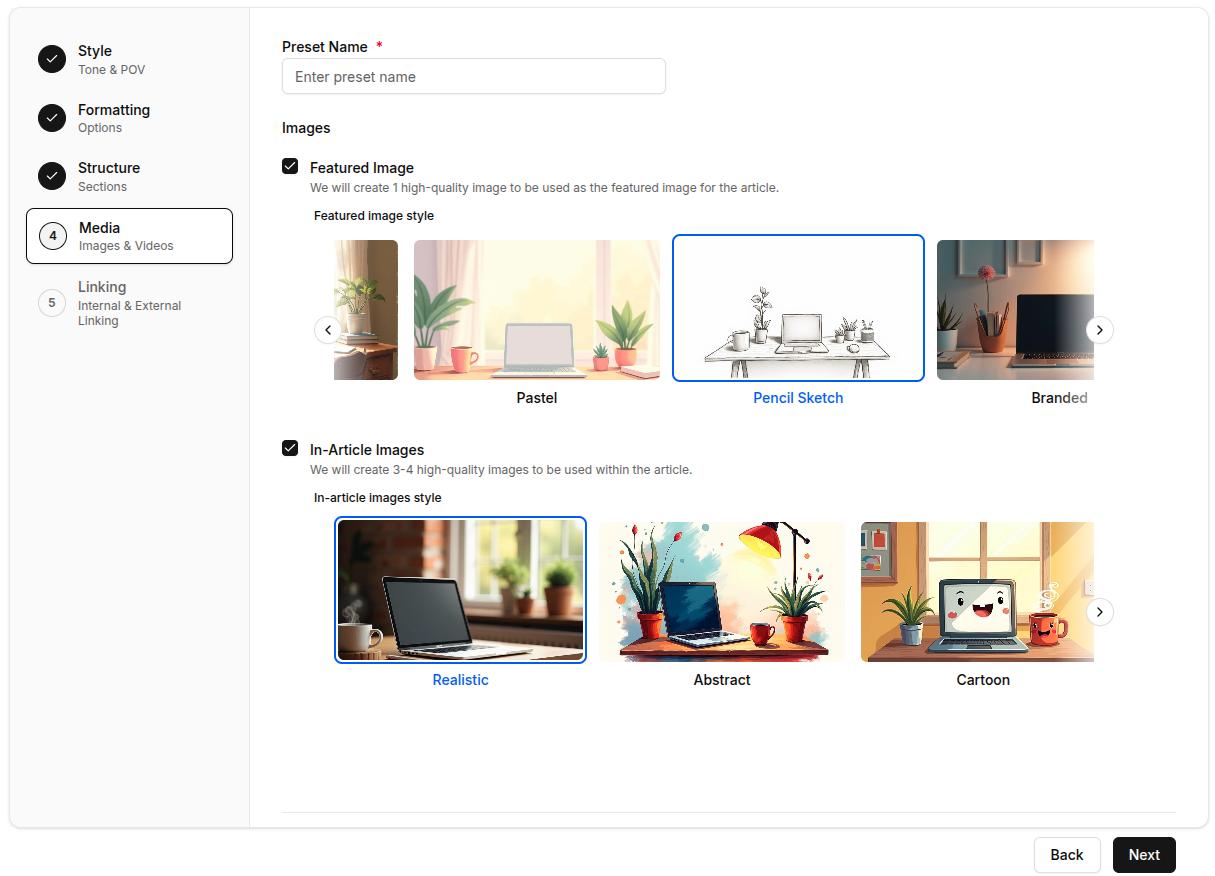
Task: Click the Back button
Action: [x=1066, y=855]
